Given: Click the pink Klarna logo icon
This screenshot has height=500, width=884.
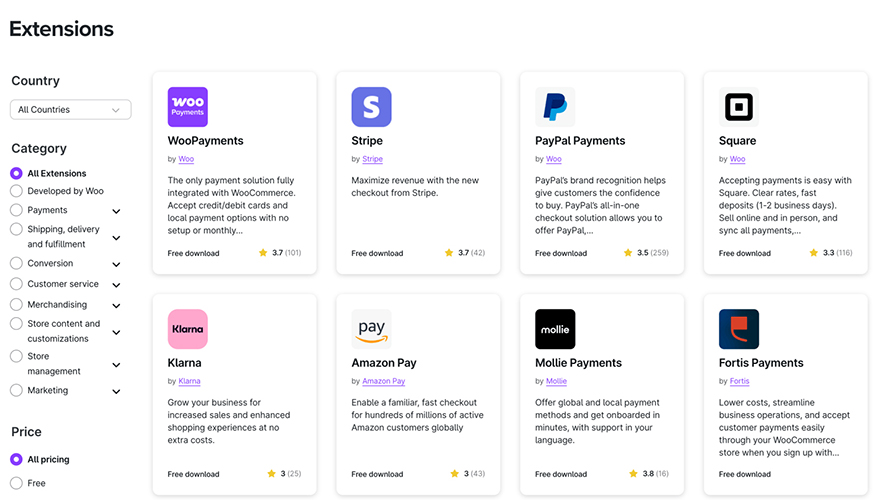Looking at the screenshot, I should [x=188, y=329].
